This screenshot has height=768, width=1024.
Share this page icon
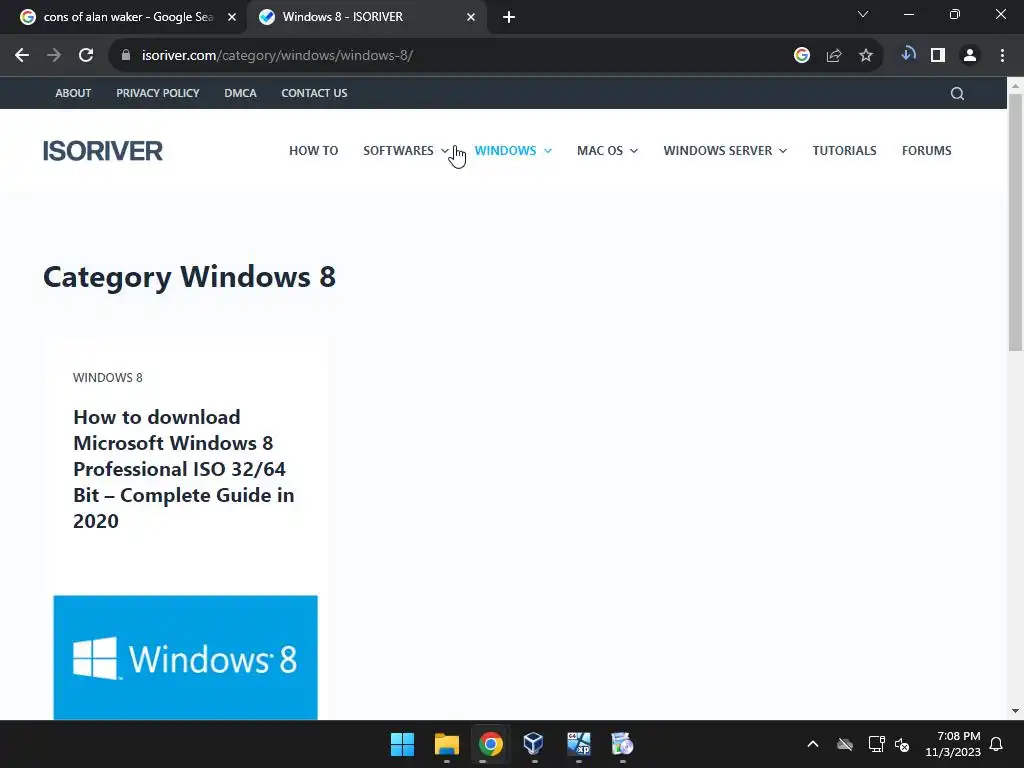coord(834,56)
